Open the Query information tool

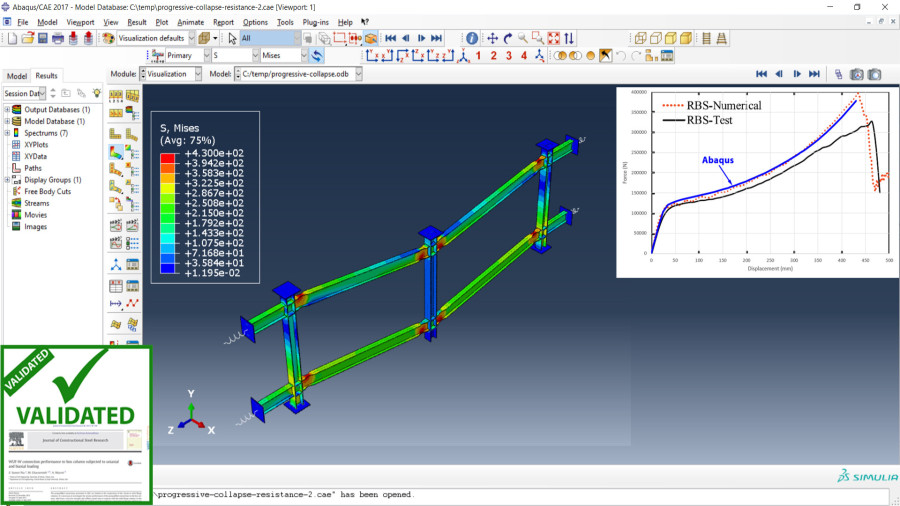point(472,38)
